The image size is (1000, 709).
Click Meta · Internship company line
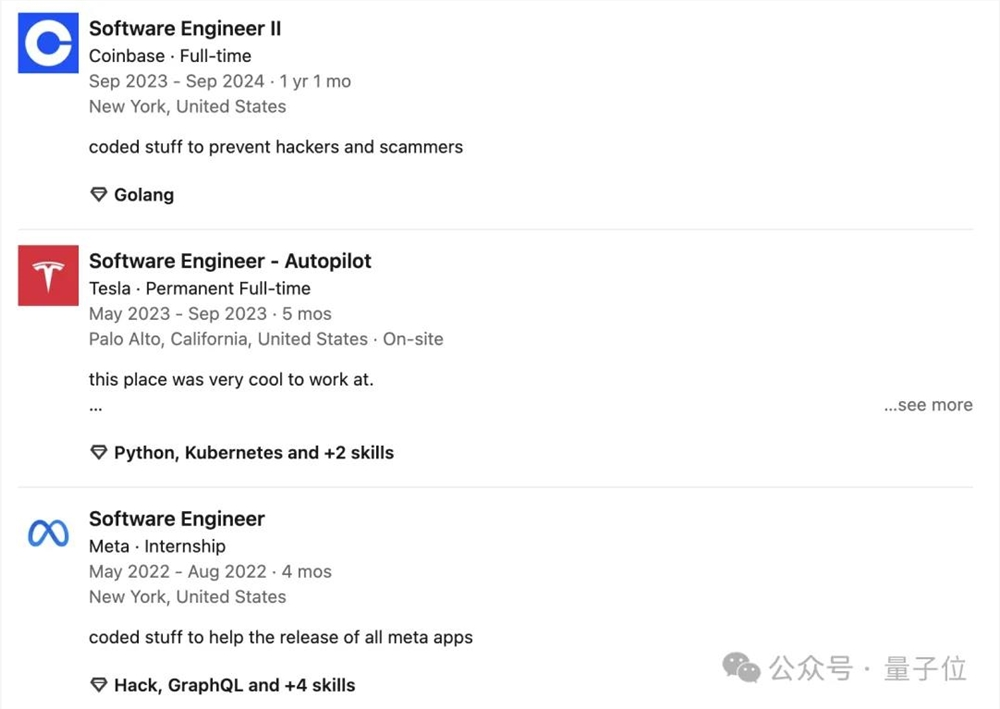(x=157, y=546)
